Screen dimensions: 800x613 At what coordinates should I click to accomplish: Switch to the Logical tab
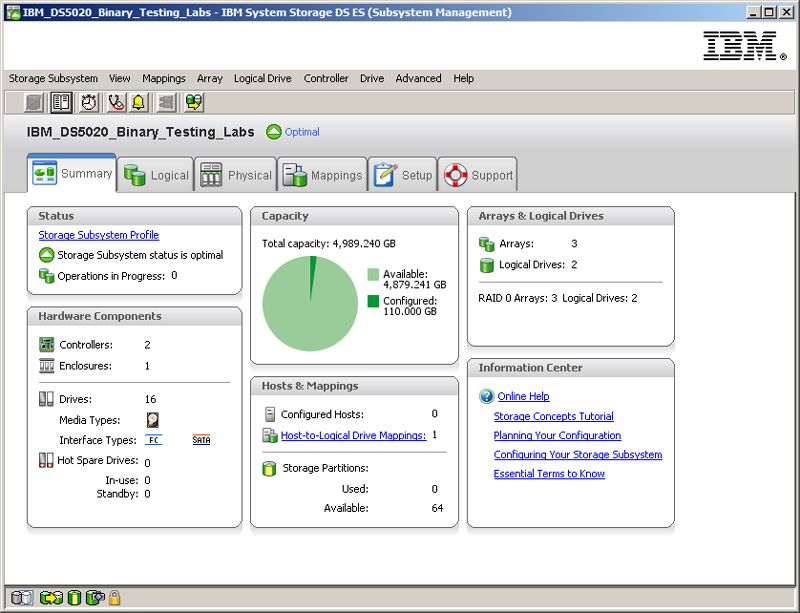click(x=156, y=175)
